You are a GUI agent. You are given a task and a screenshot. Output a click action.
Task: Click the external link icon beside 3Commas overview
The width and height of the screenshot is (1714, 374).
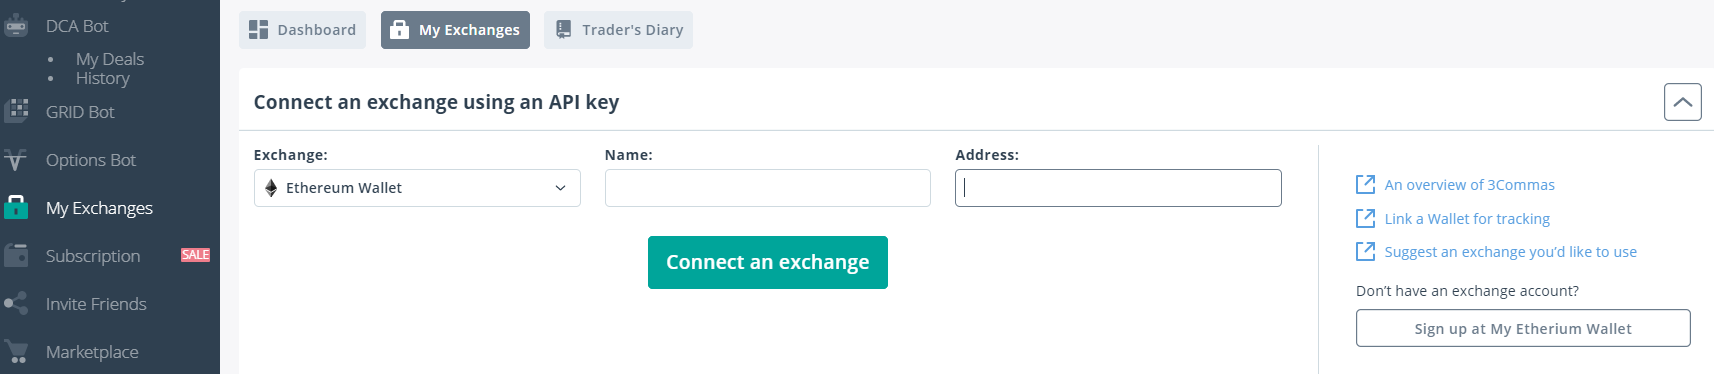click(1365, 184)
